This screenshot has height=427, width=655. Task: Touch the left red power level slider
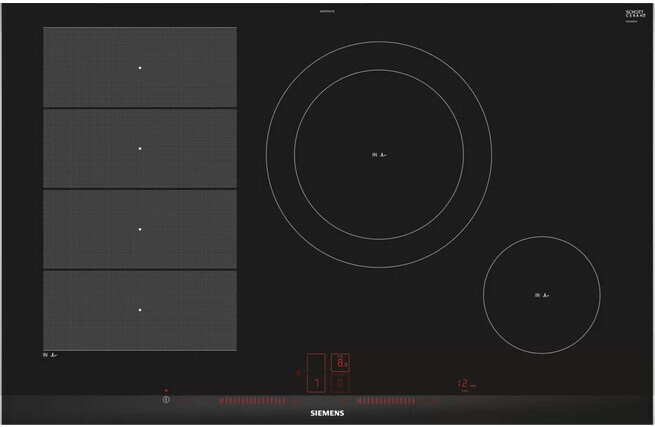[x=257, y=401]
